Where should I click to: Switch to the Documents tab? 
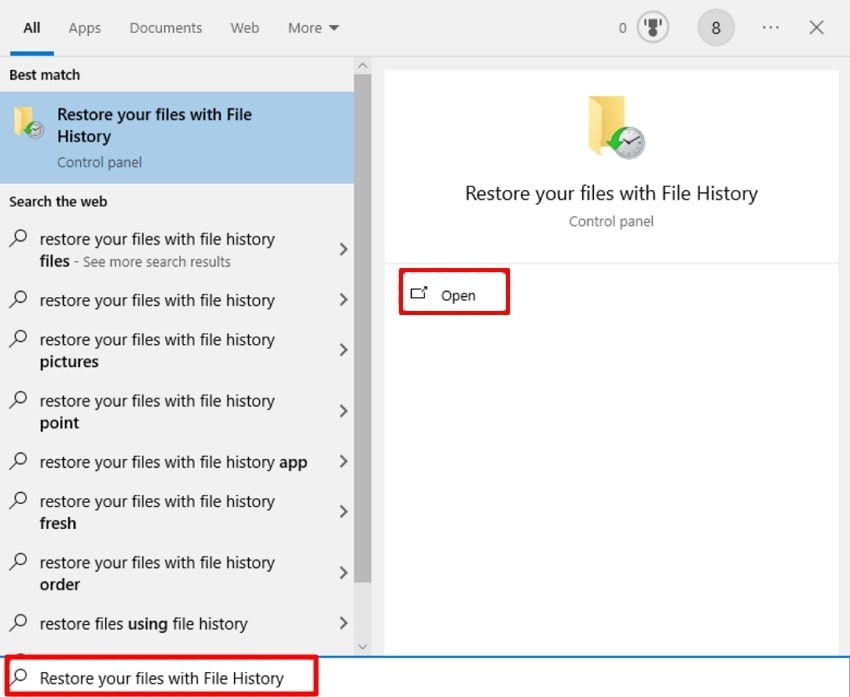tap(165, 27)
